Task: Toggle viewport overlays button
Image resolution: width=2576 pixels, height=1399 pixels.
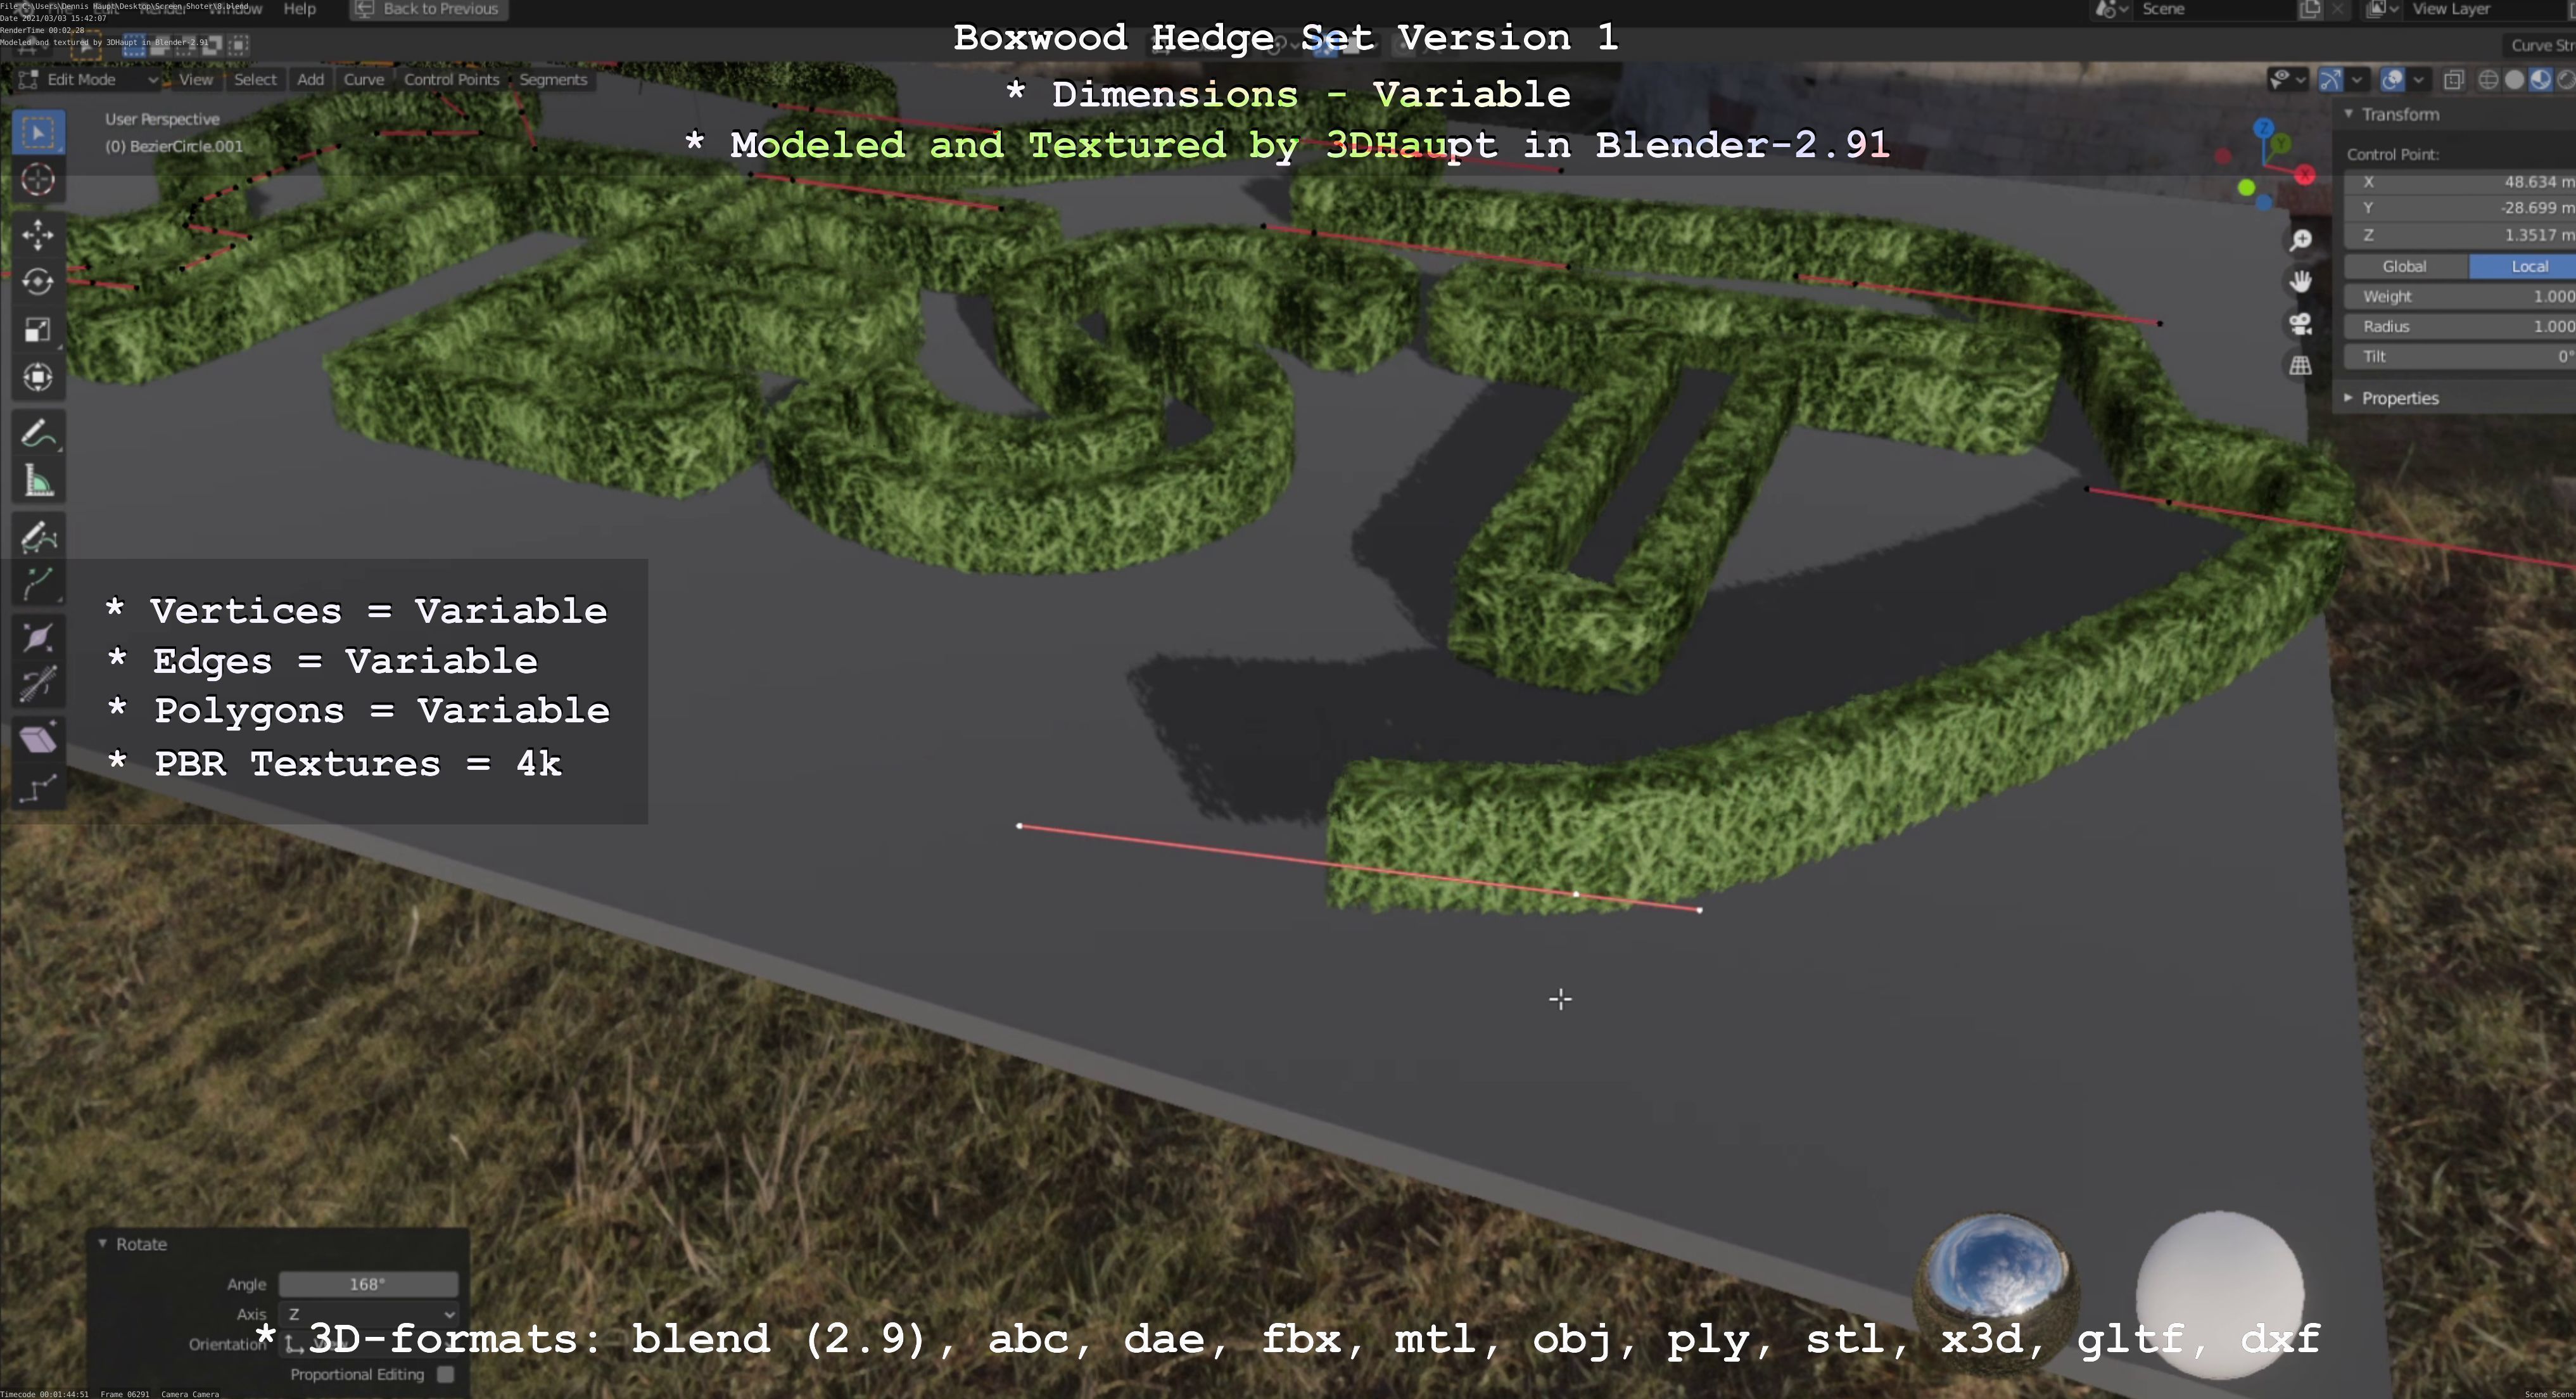Action: (2392, 80)
